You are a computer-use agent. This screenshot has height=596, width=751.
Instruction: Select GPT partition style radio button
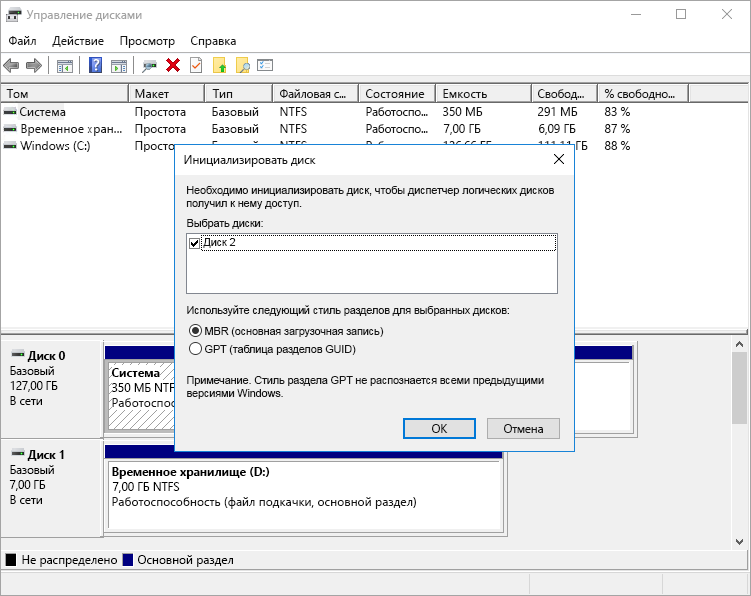point(195,349)
